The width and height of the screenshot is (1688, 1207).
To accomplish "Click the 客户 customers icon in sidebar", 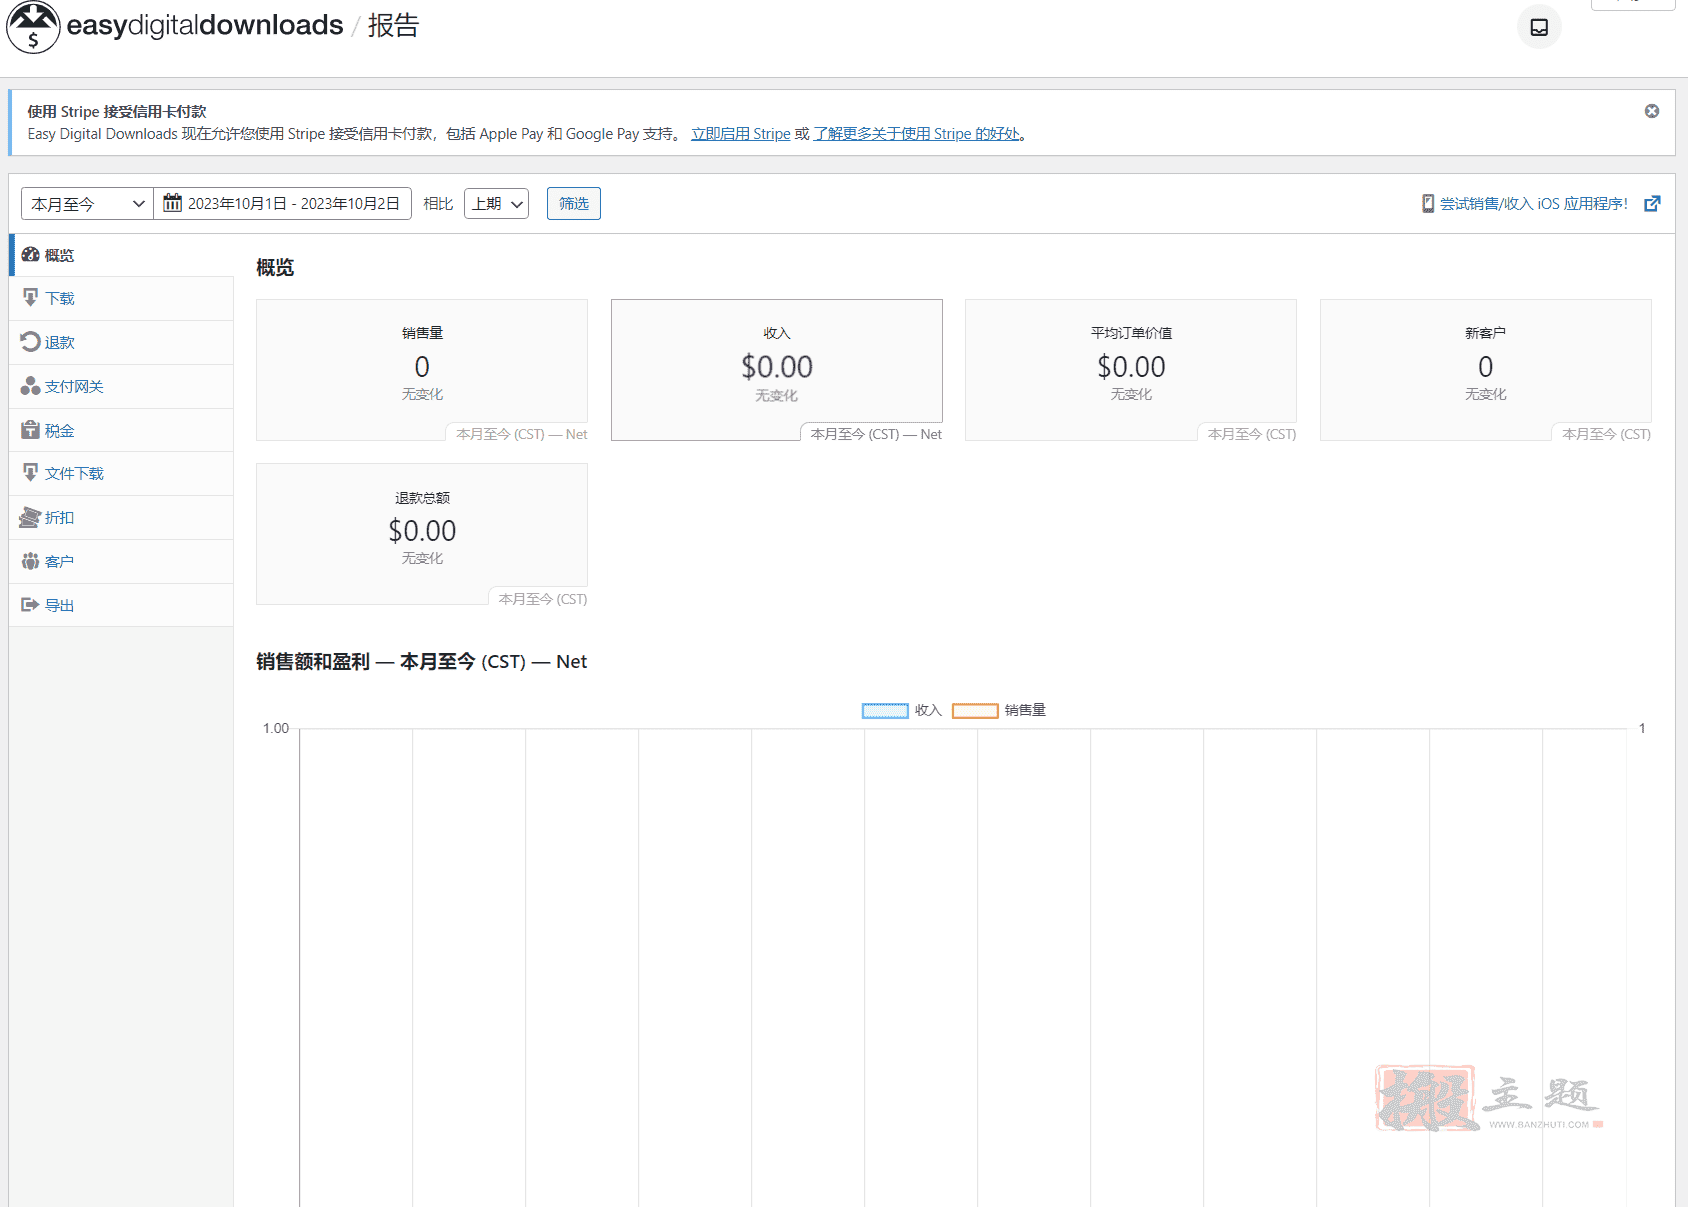I will [30, 561].
